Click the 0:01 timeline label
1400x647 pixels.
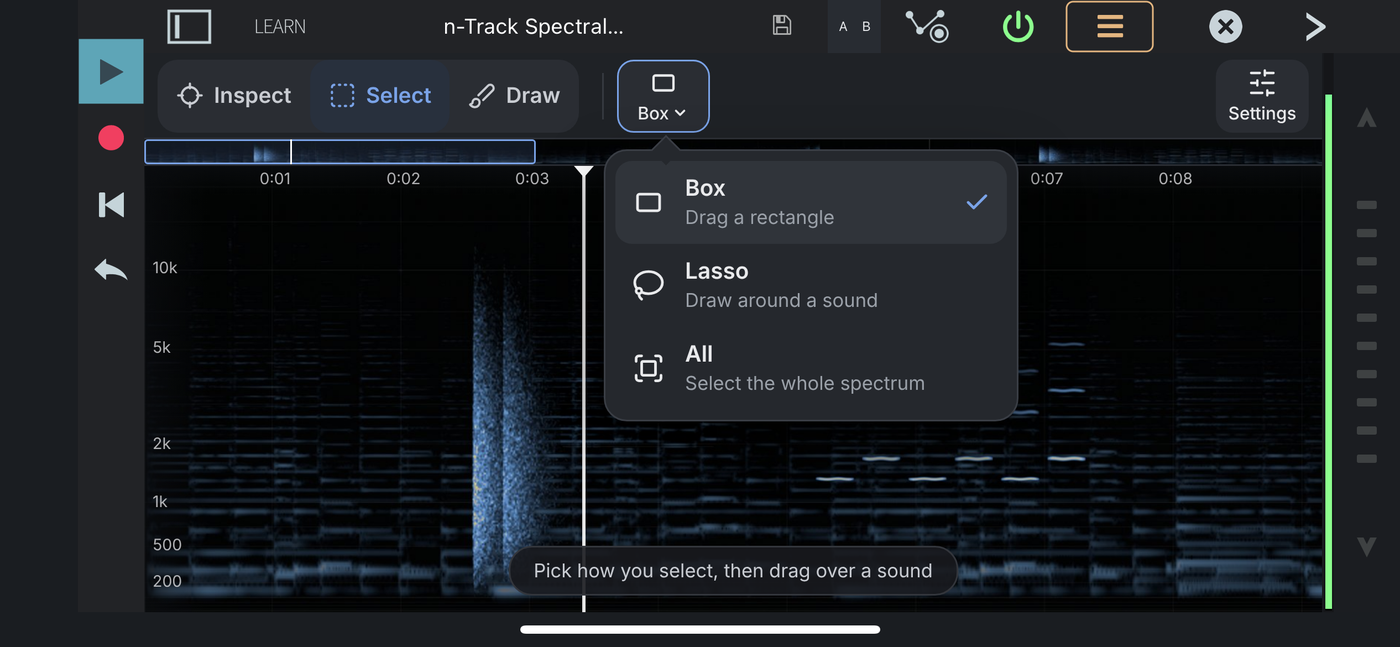[x=275, y=179]
